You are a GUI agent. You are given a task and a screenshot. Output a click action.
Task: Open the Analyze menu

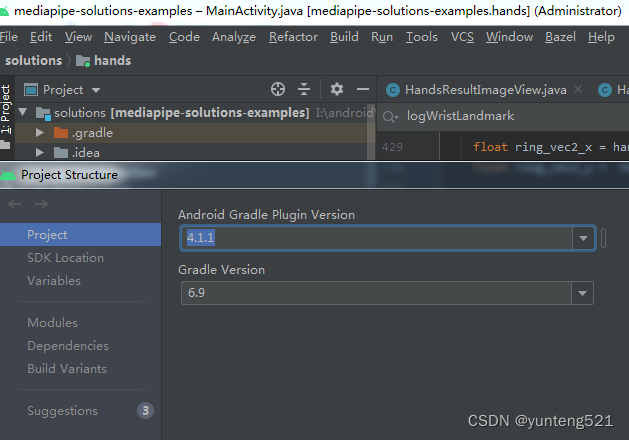tap(234, 37)
